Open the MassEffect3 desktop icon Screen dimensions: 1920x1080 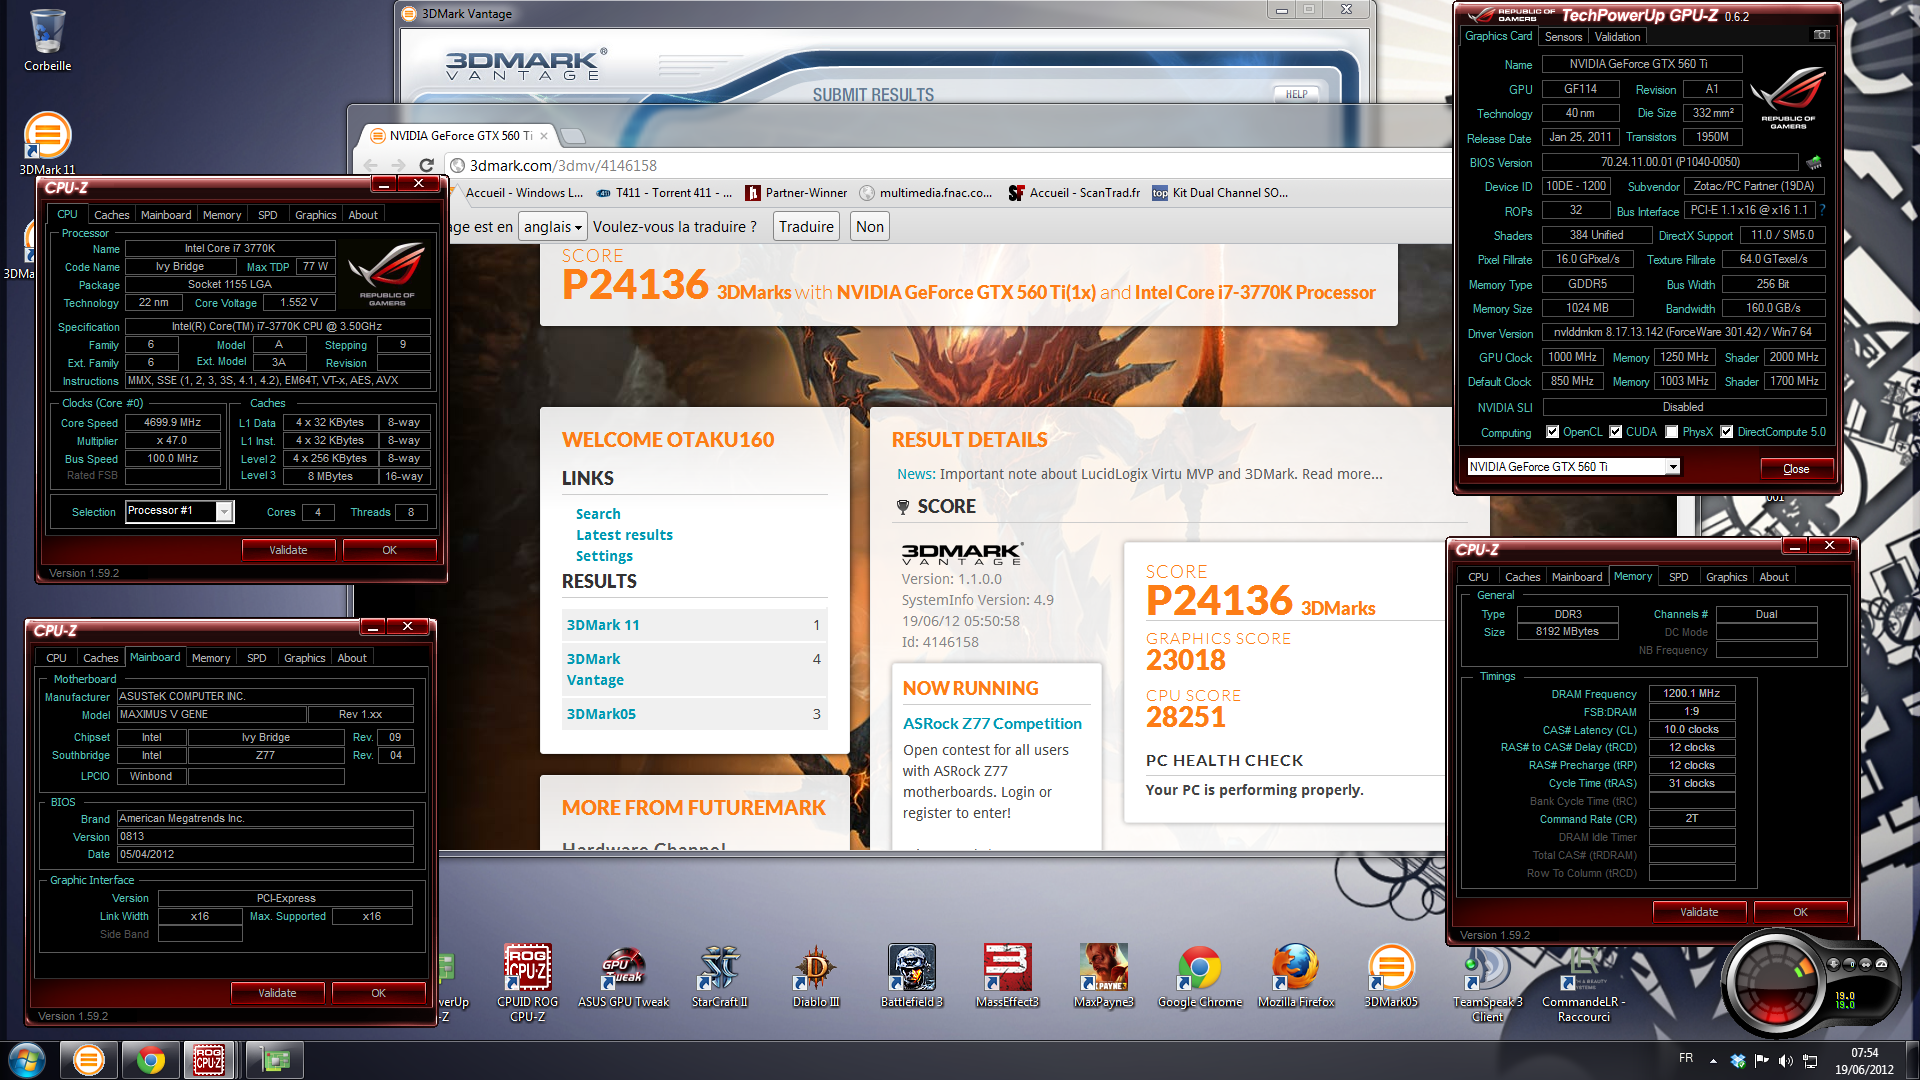pyautogui.click(x=1007, y=976)
